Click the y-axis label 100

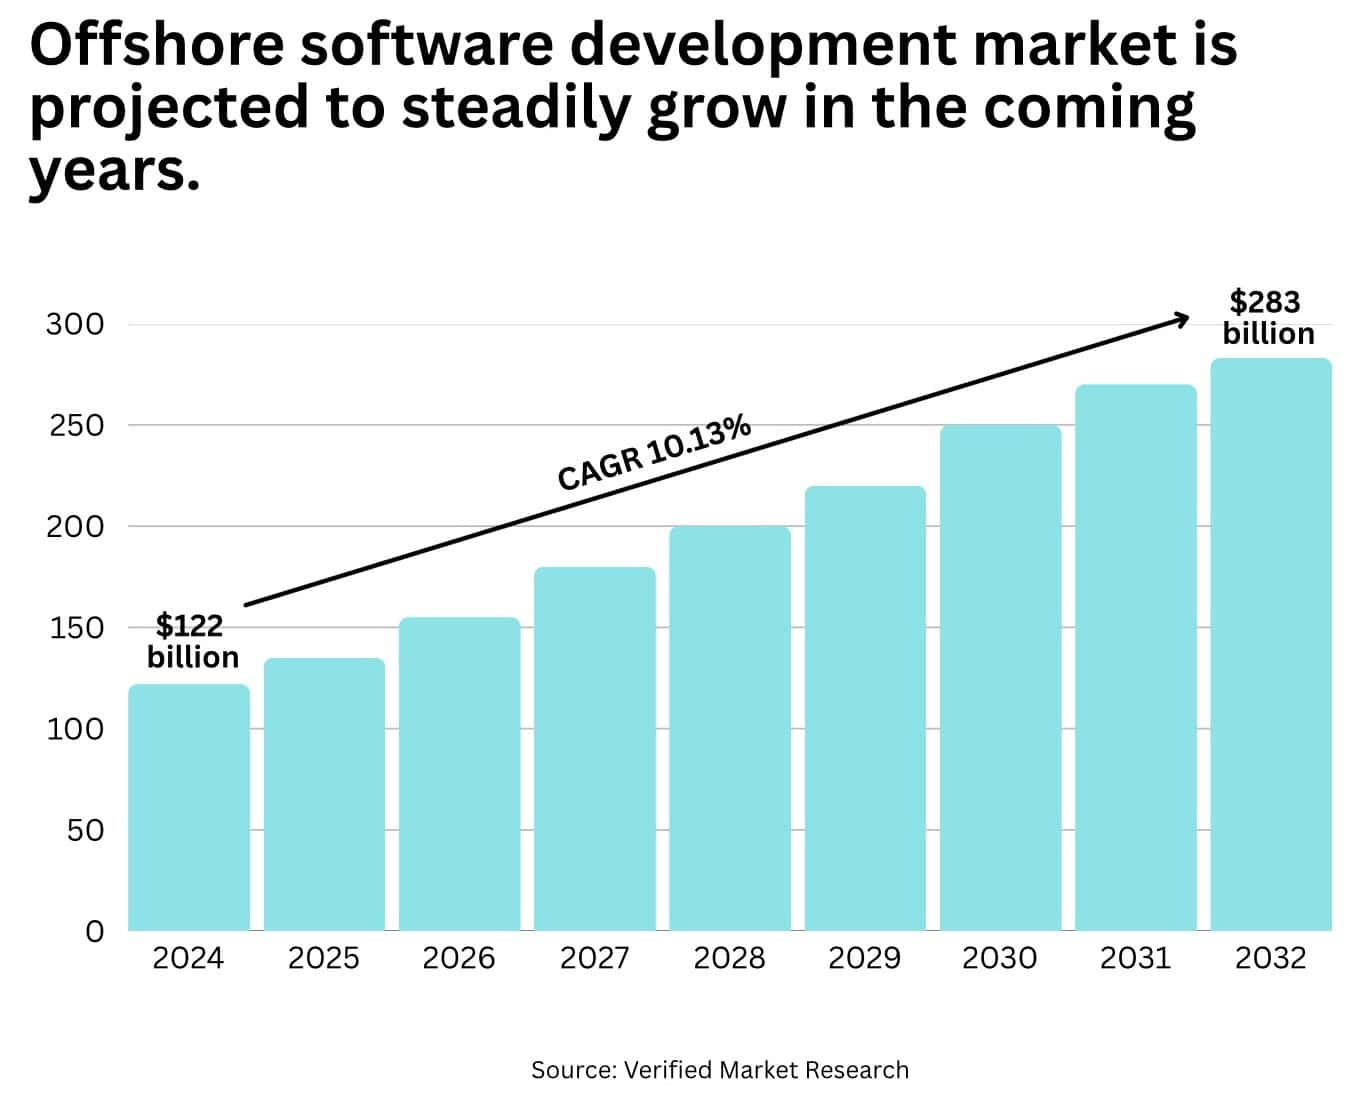coord(75,729)
